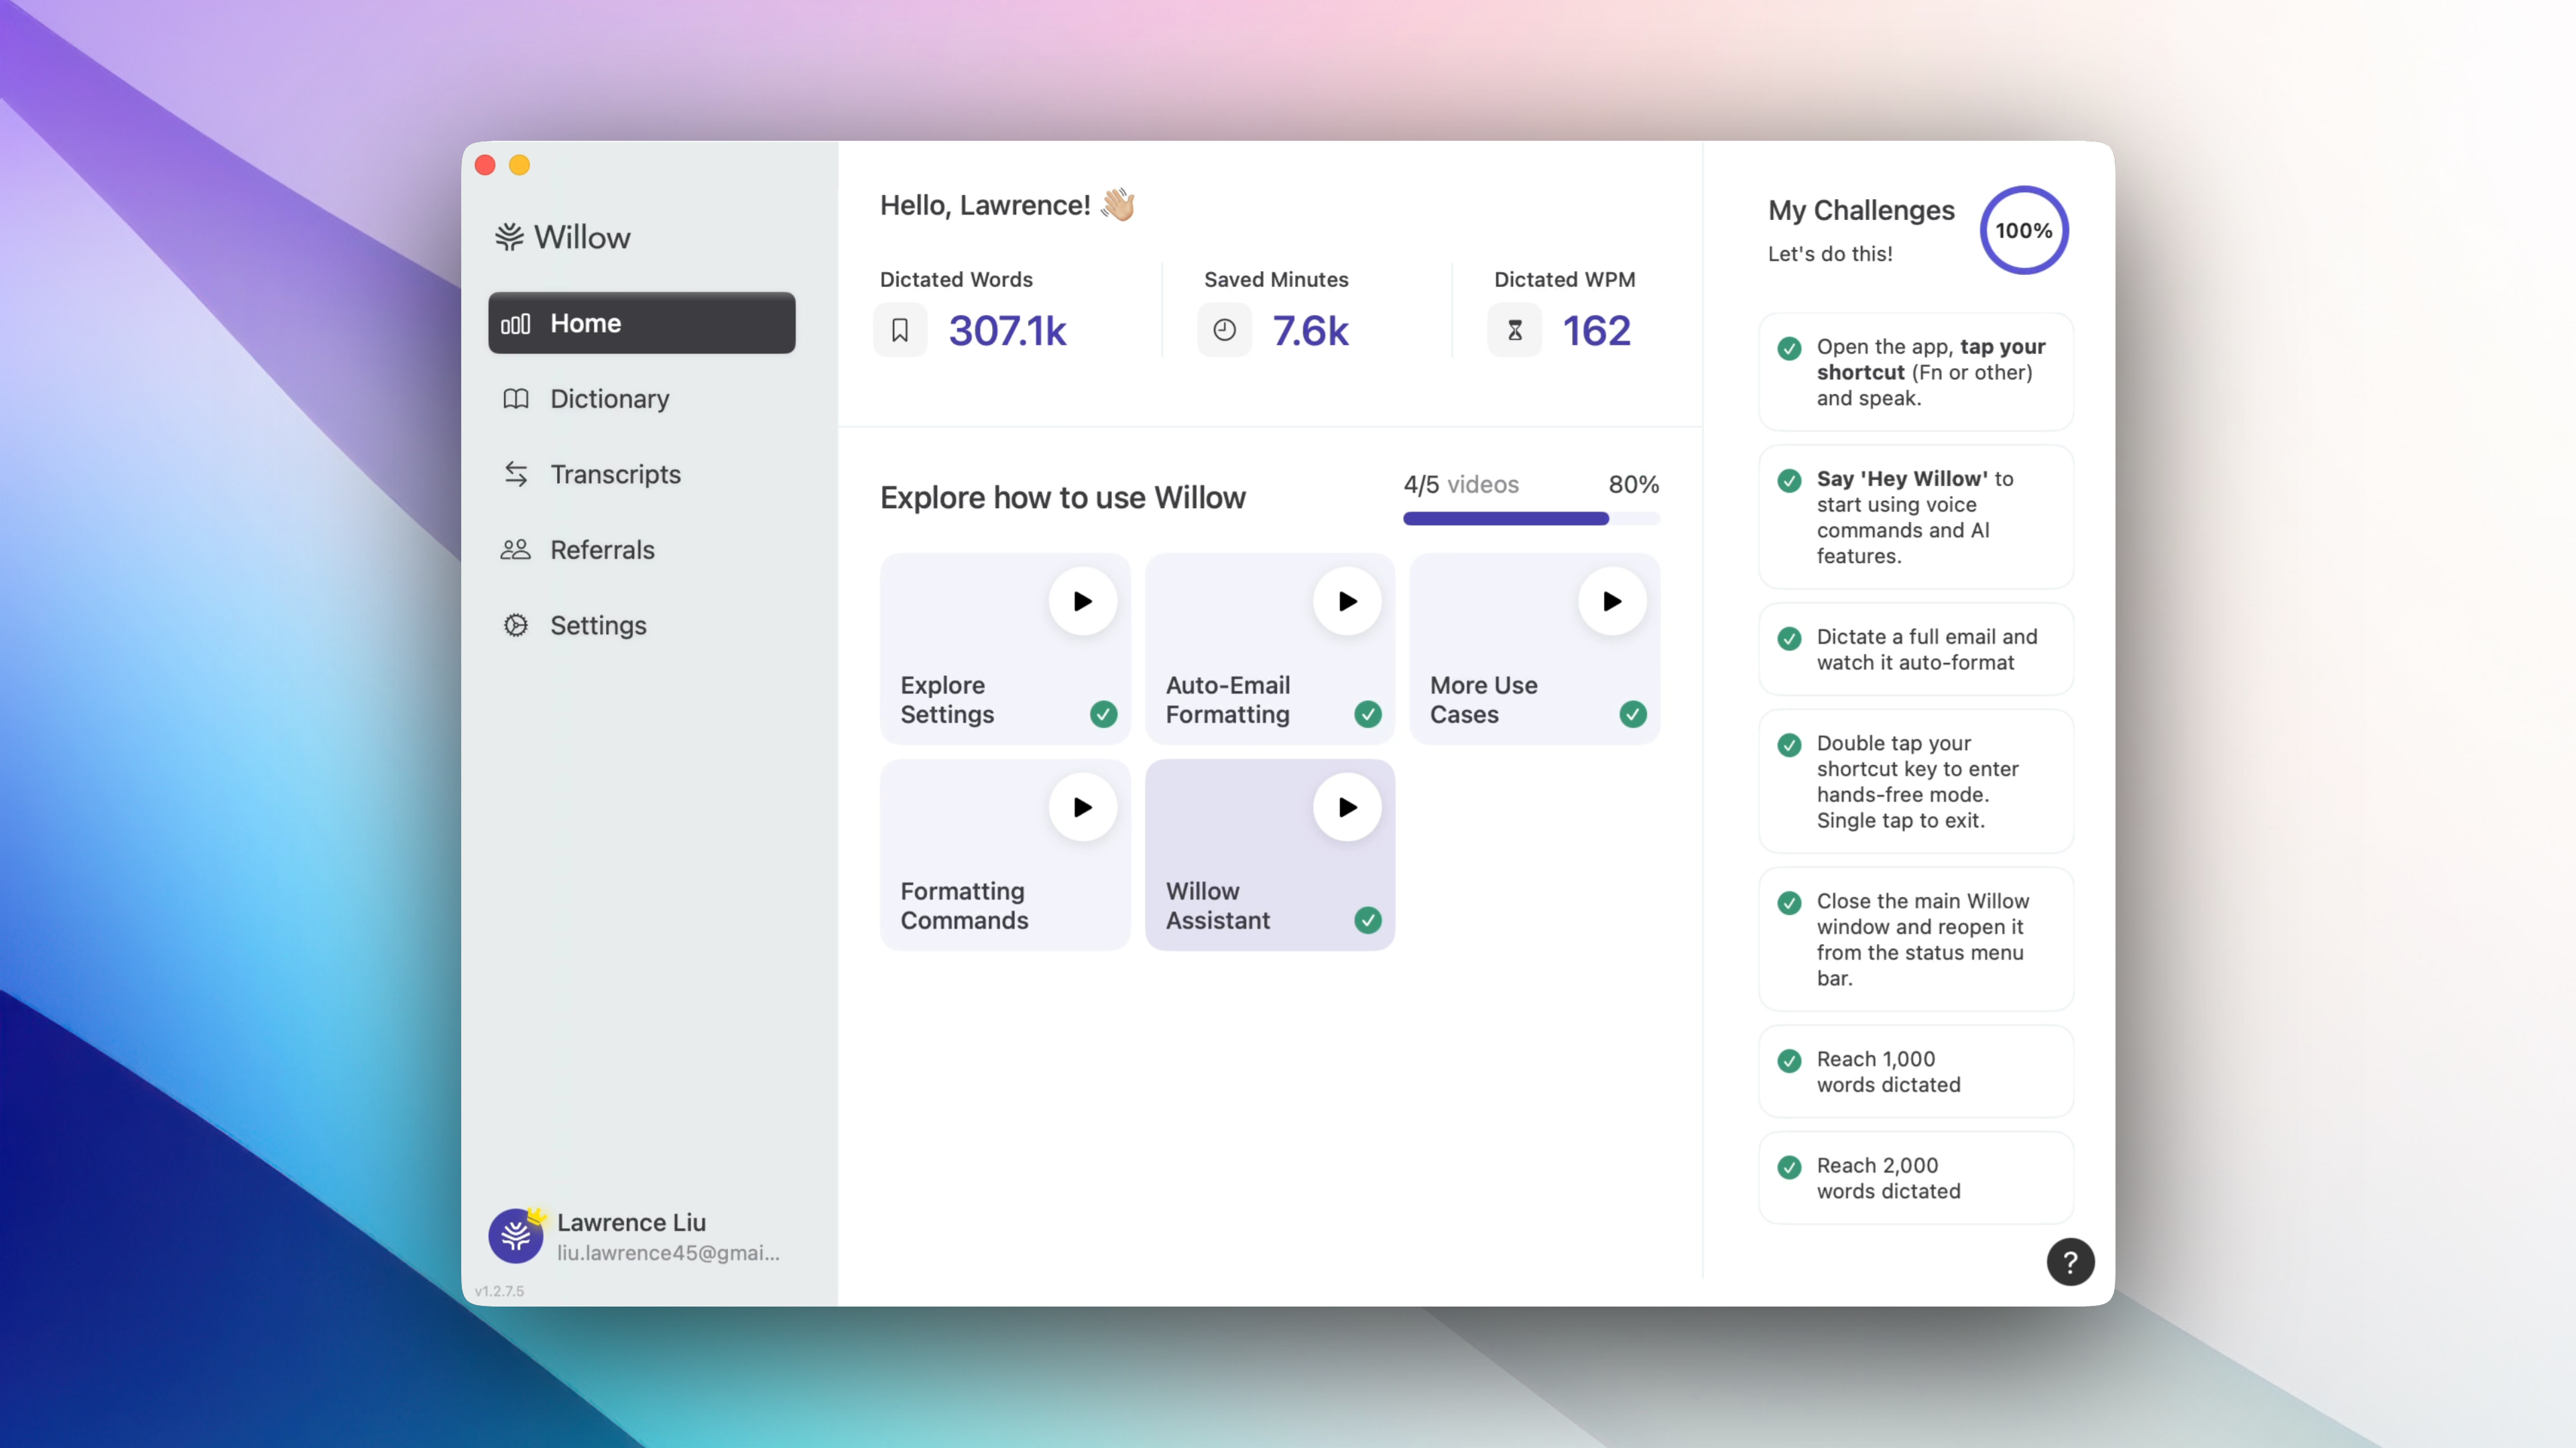Click the More Use Cases completed checkmark

(1633, 714)
